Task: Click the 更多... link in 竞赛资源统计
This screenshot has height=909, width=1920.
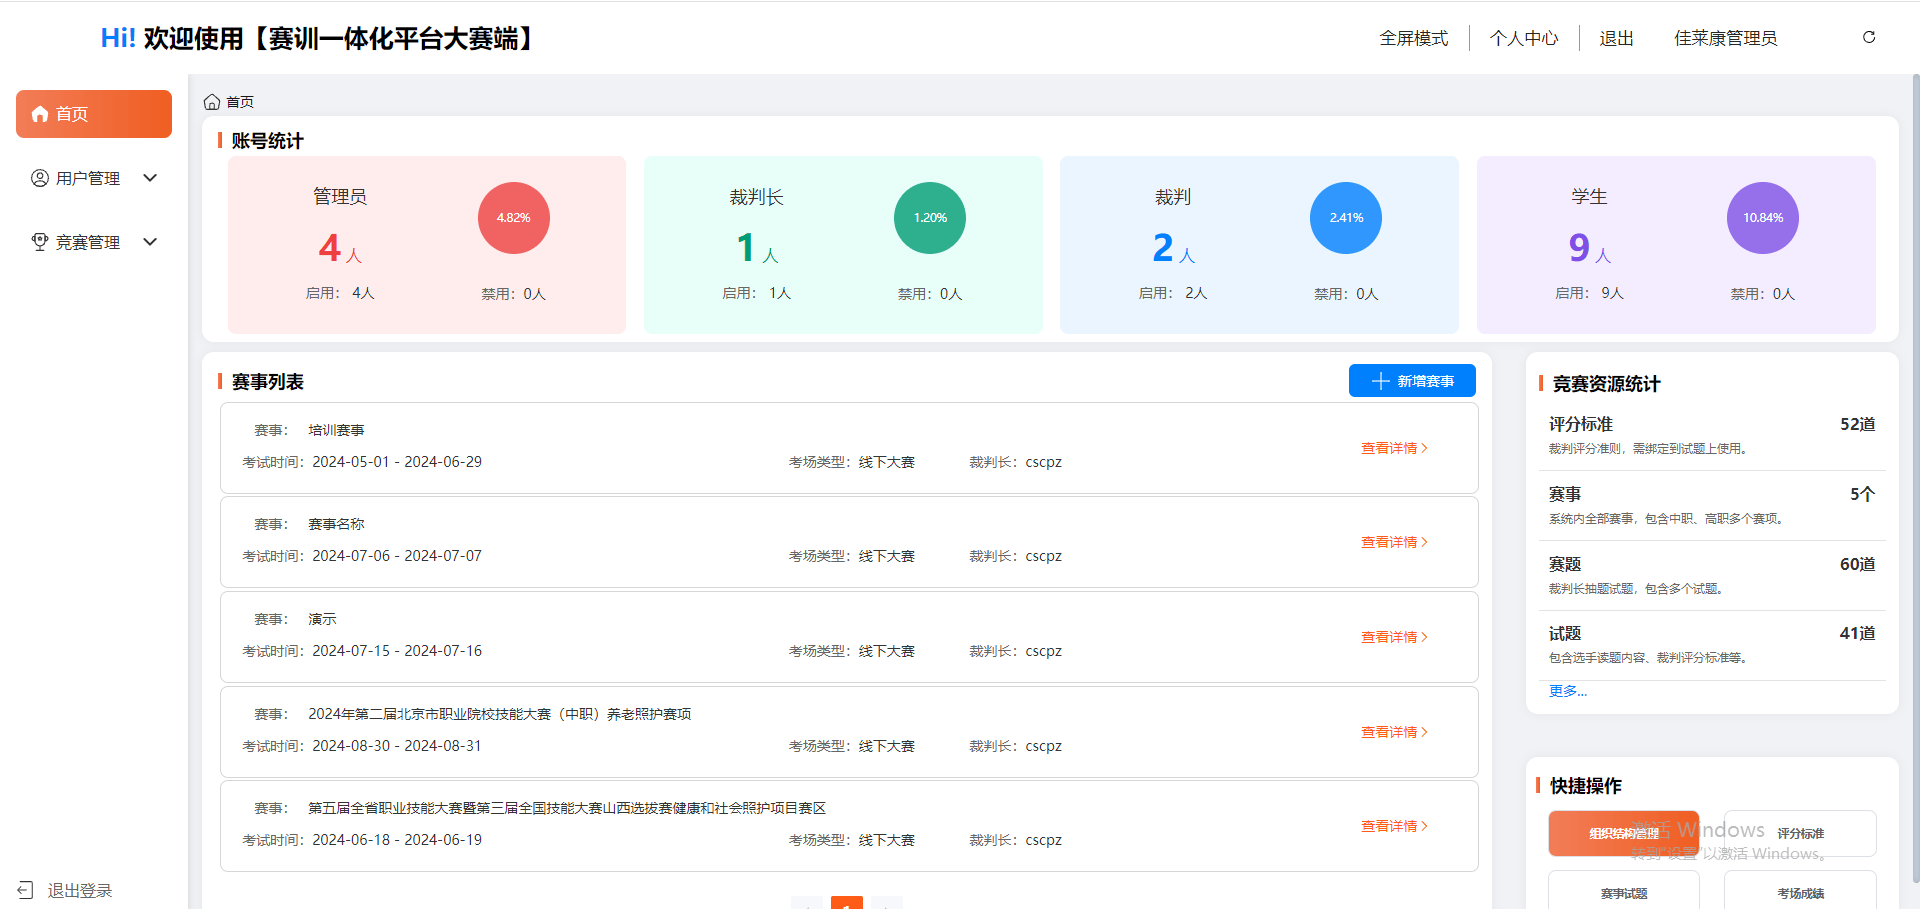Action: coord(1567,691)
